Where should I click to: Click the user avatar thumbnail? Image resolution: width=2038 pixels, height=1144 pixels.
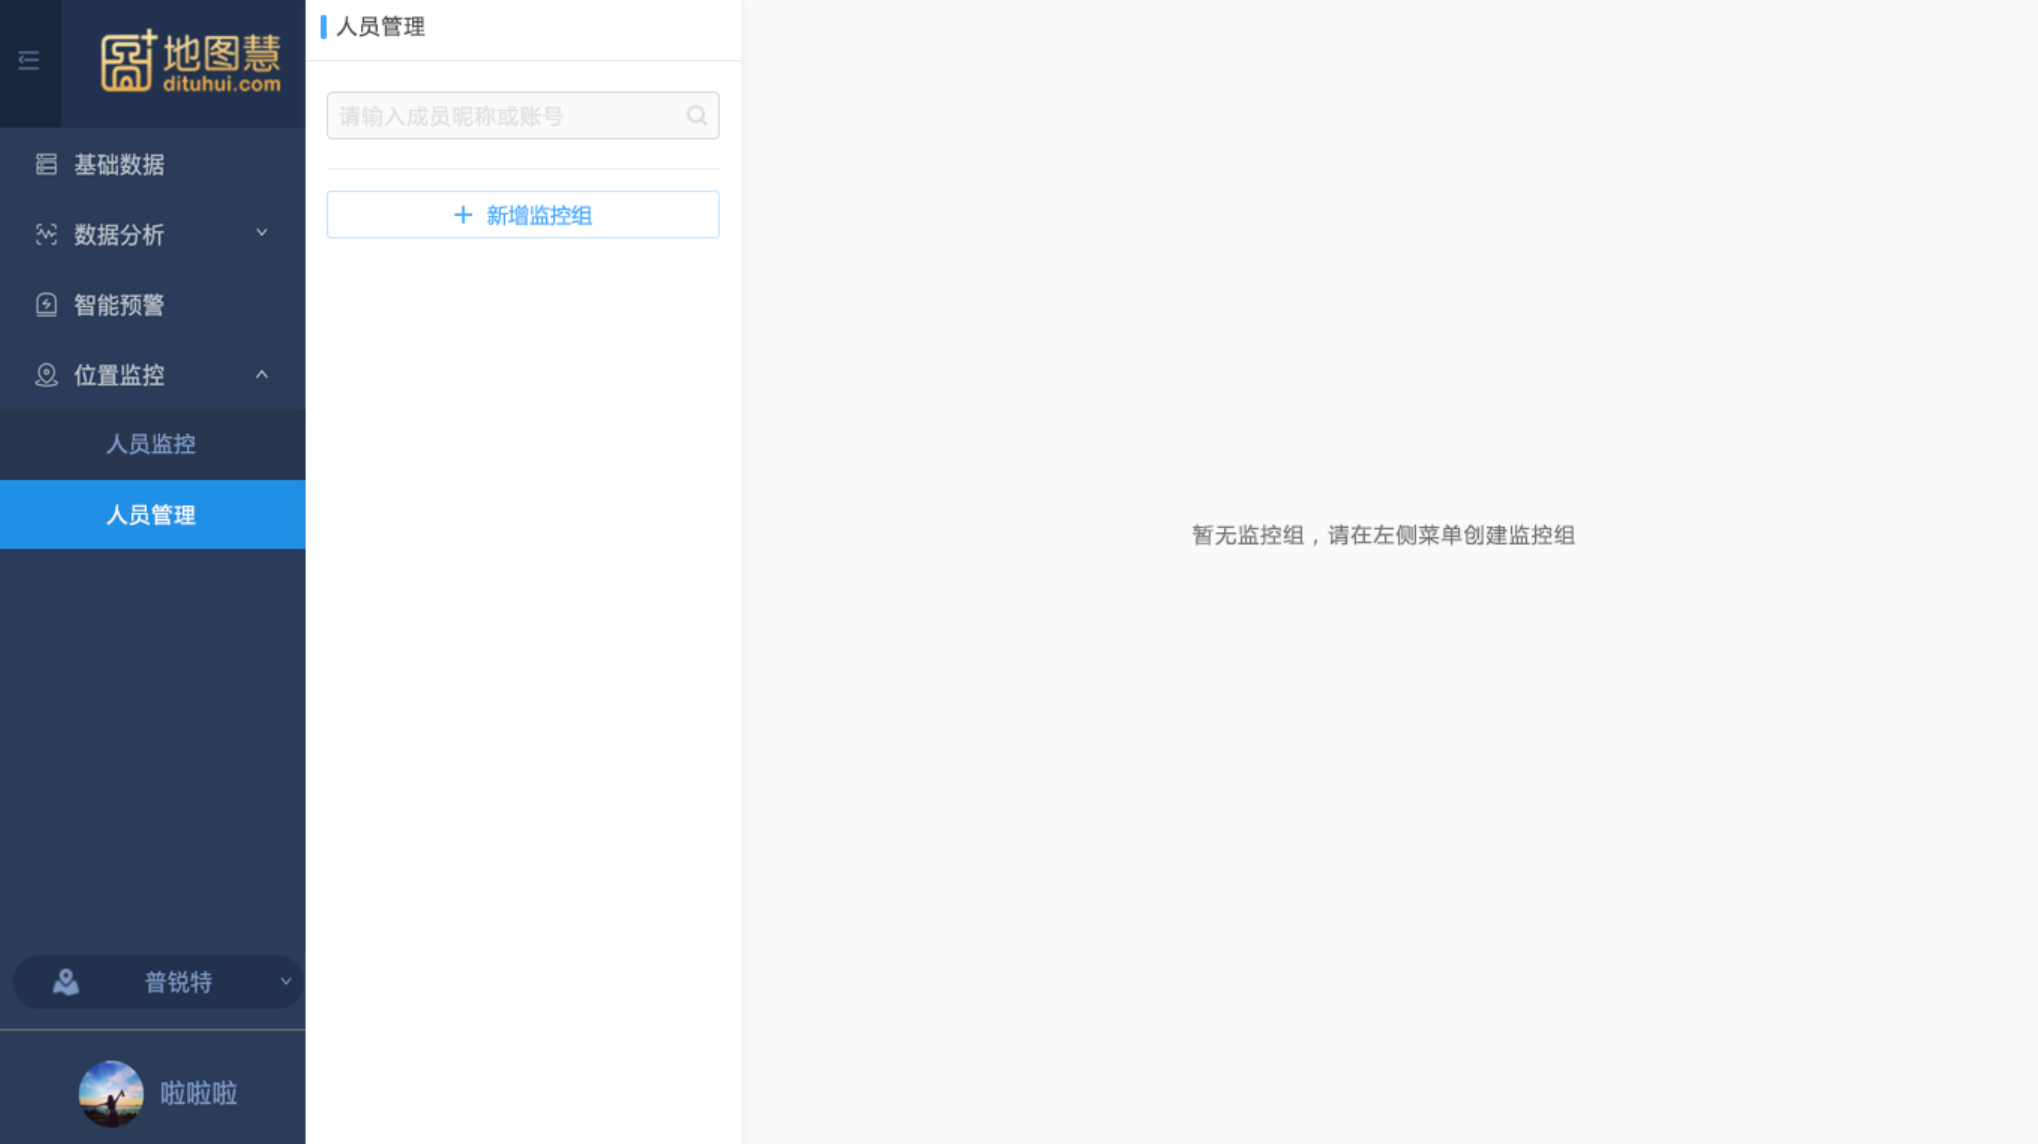click(x=111, y=1093)
